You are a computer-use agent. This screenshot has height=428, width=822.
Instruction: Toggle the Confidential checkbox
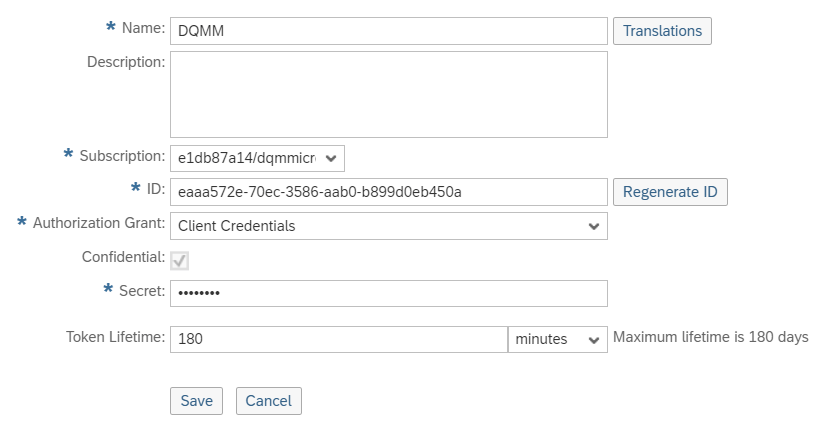[x=179, y=261]
